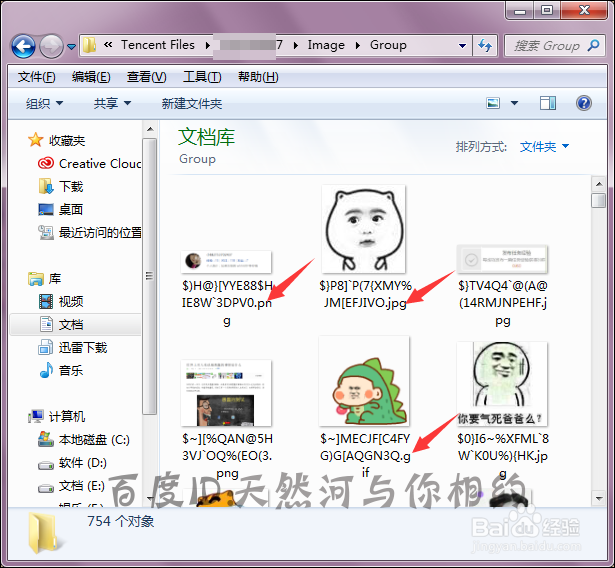Click the 桌面 desktop icon

click(46, 209)
